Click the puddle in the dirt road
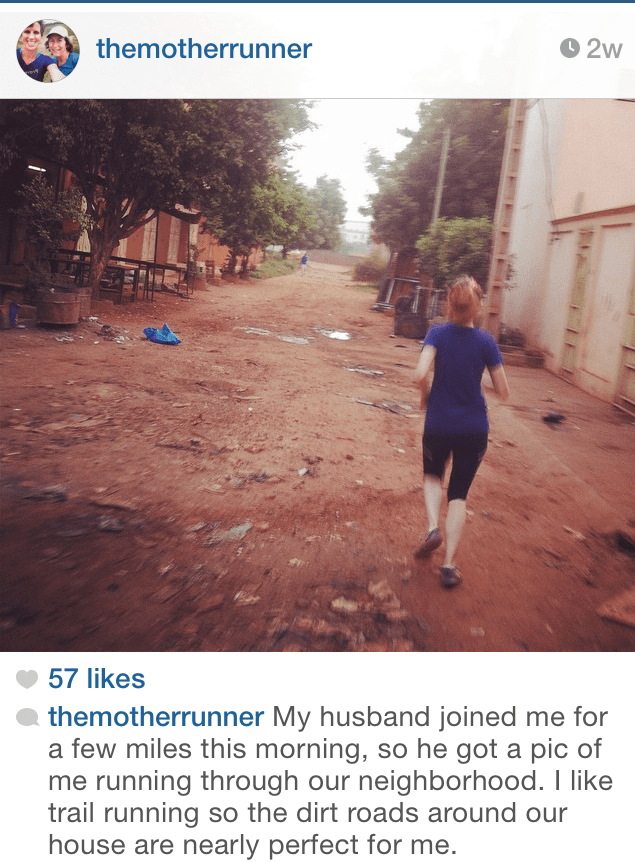 [x=333, y=333]
